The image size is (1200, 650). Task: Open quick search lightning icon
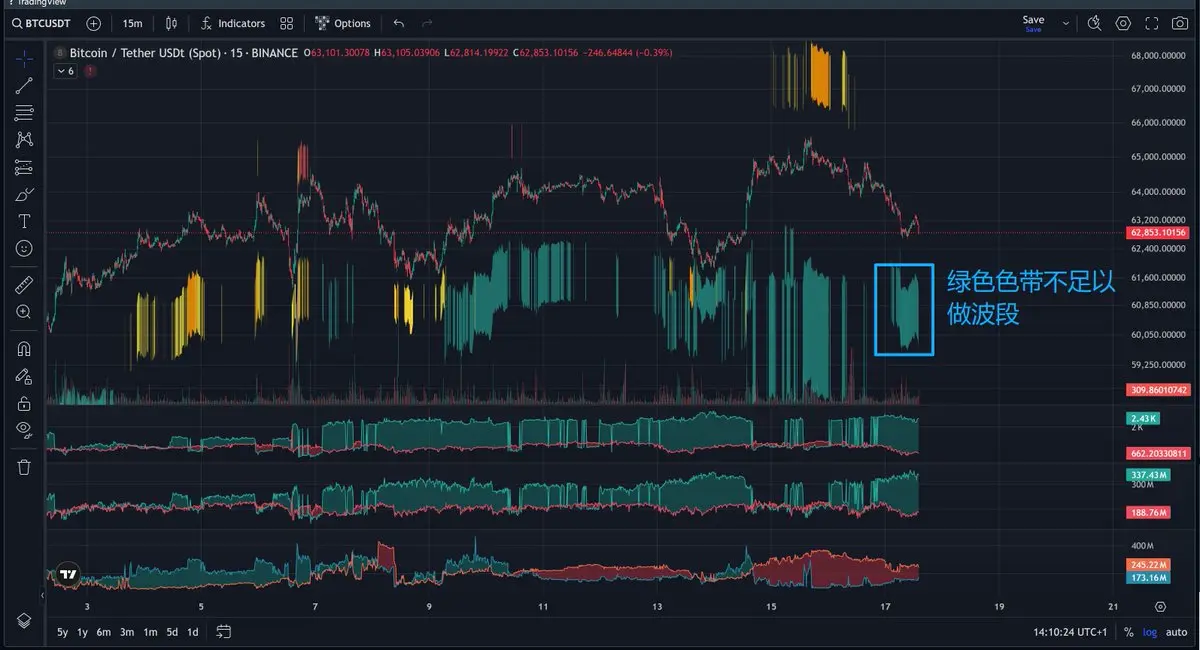[1094, 22]
